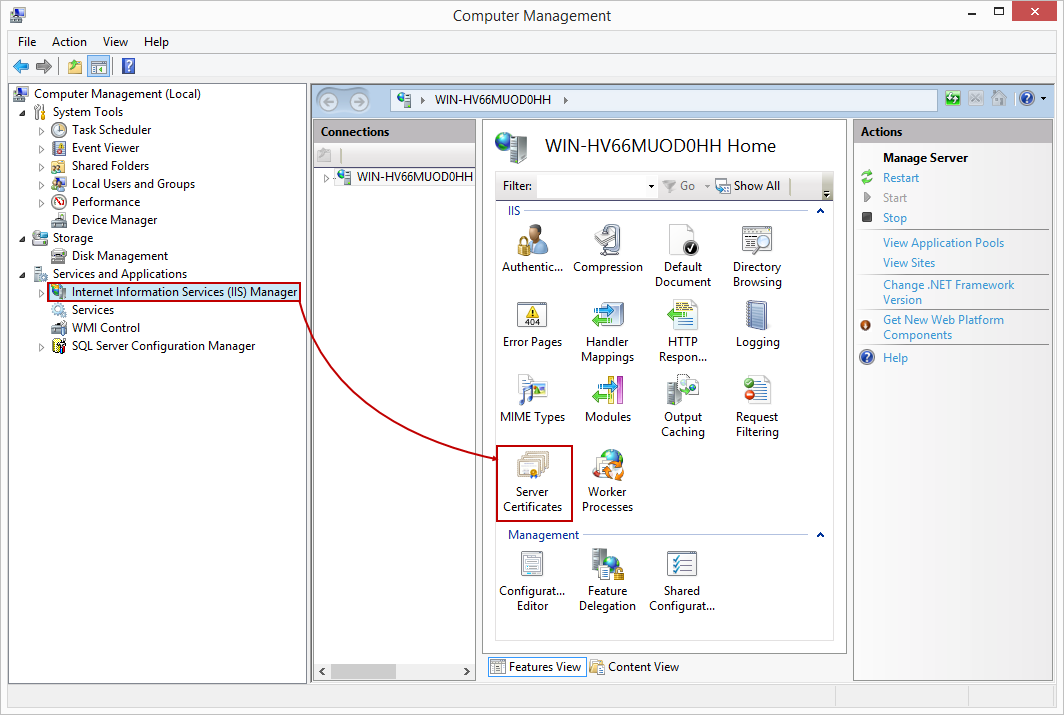Expand the Shared Folders node

tap(41, 166)
